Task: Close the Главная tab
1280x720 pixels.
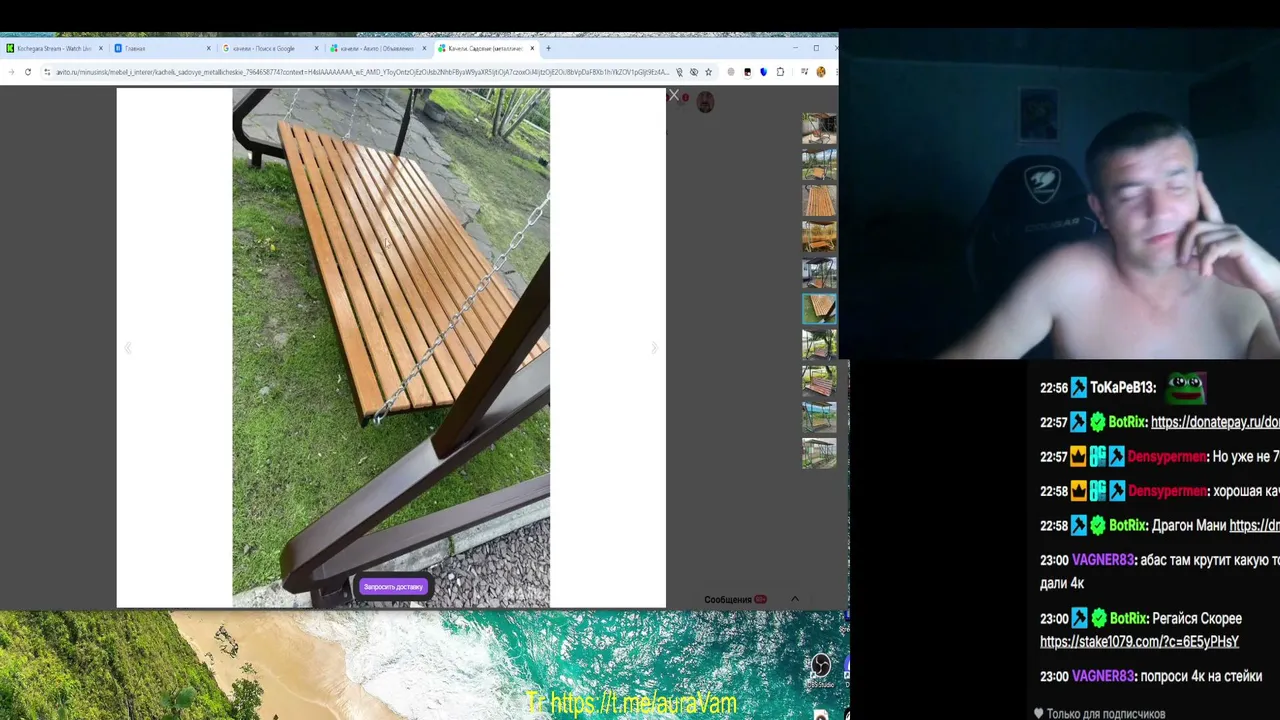Action: 208,48
